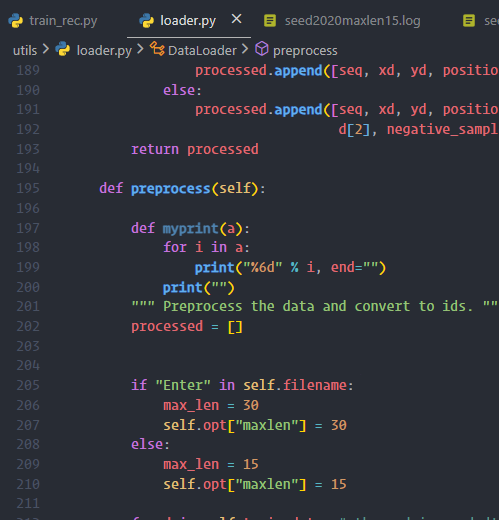Click 'max_len = 15' on line 209
499x520 pixels.
click(211, 464)
